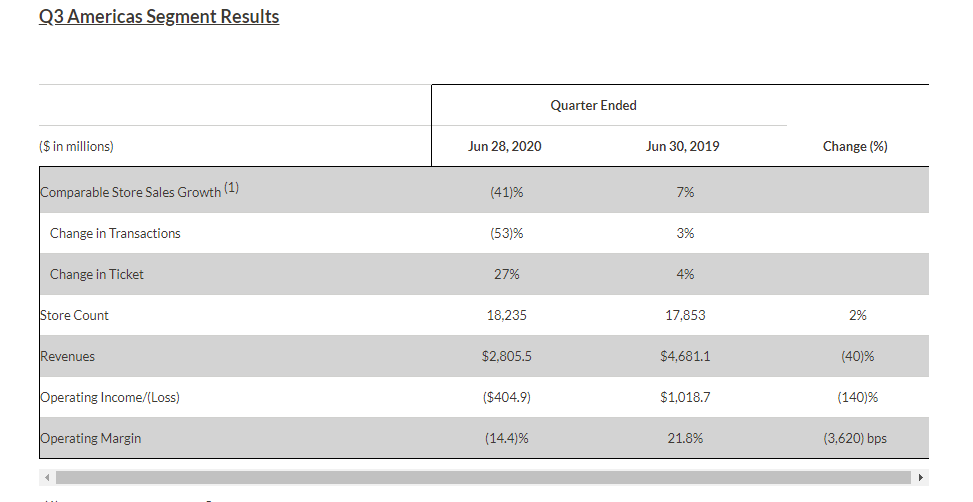Image resolution: width=973 pixels, height=502 pixels.
Task: Click the Jun 28, 2020 column header
Action: [504, 146]
